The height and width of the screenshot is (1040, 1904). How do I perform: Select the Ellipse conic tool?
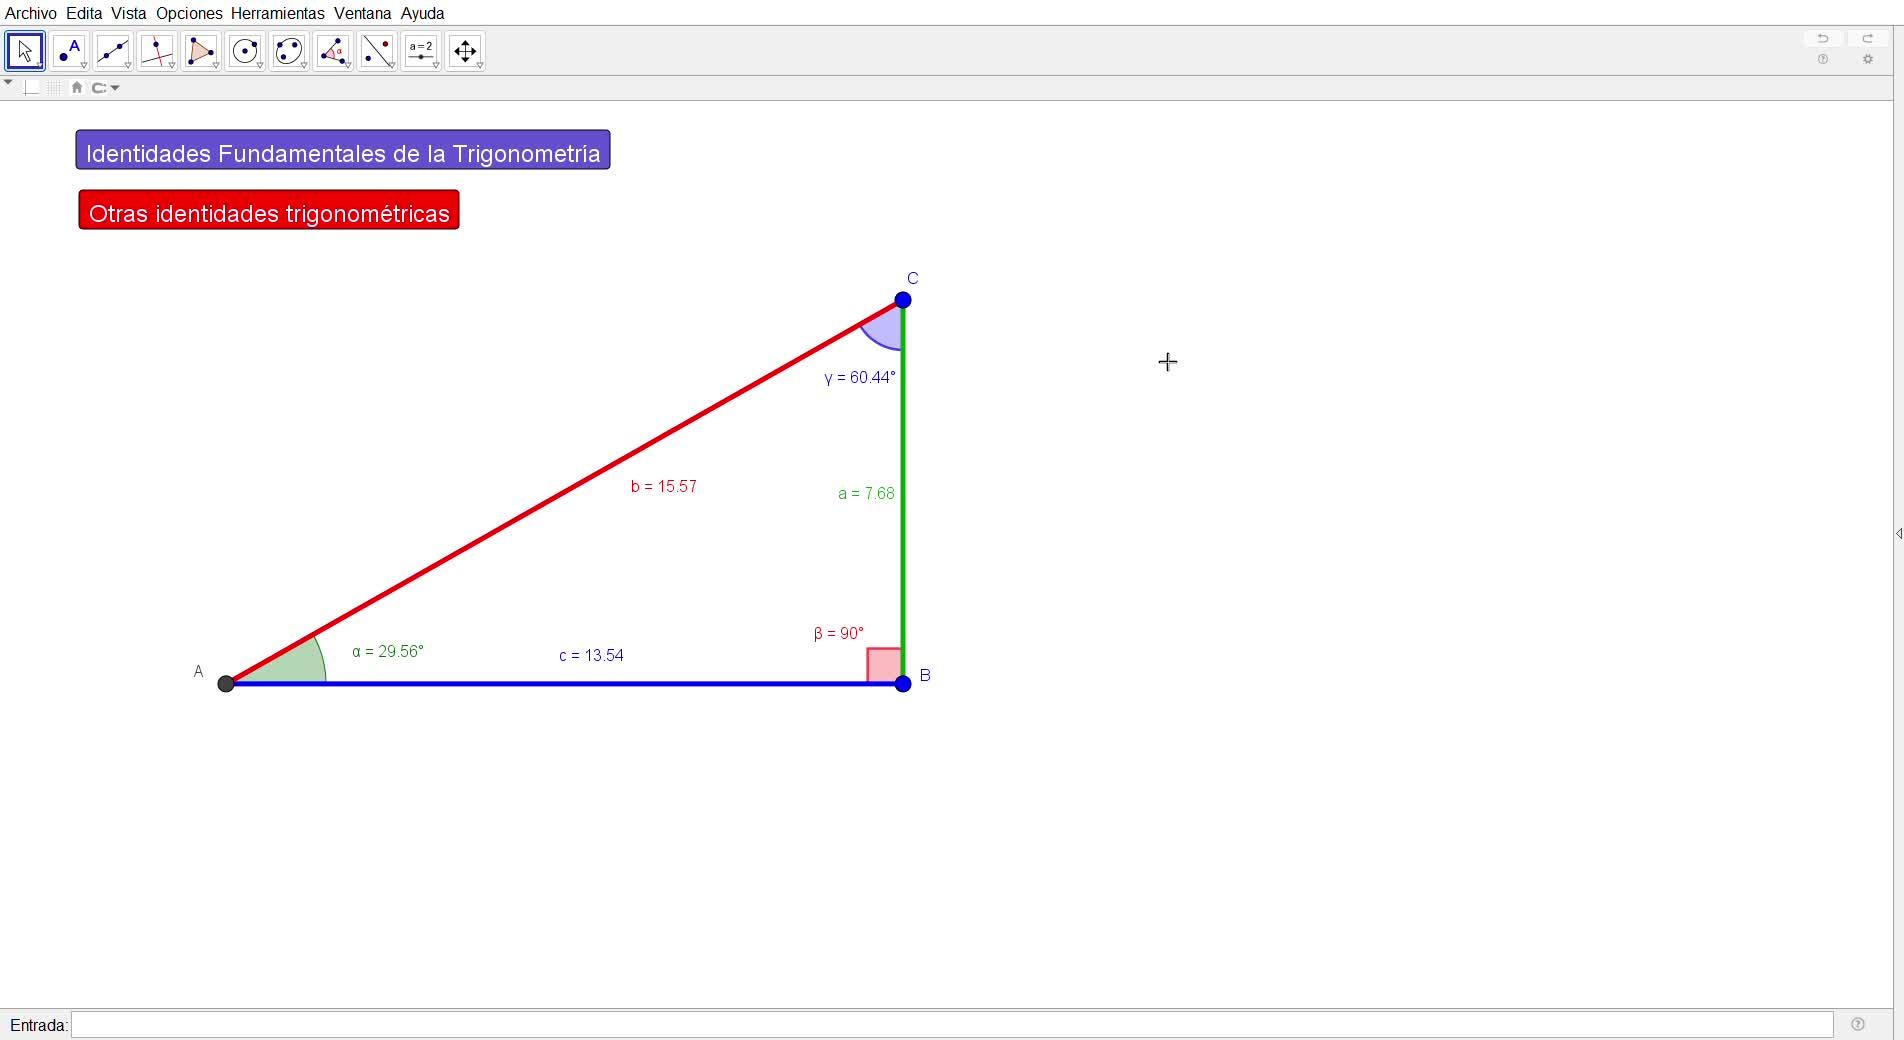[x=289, y=51]
